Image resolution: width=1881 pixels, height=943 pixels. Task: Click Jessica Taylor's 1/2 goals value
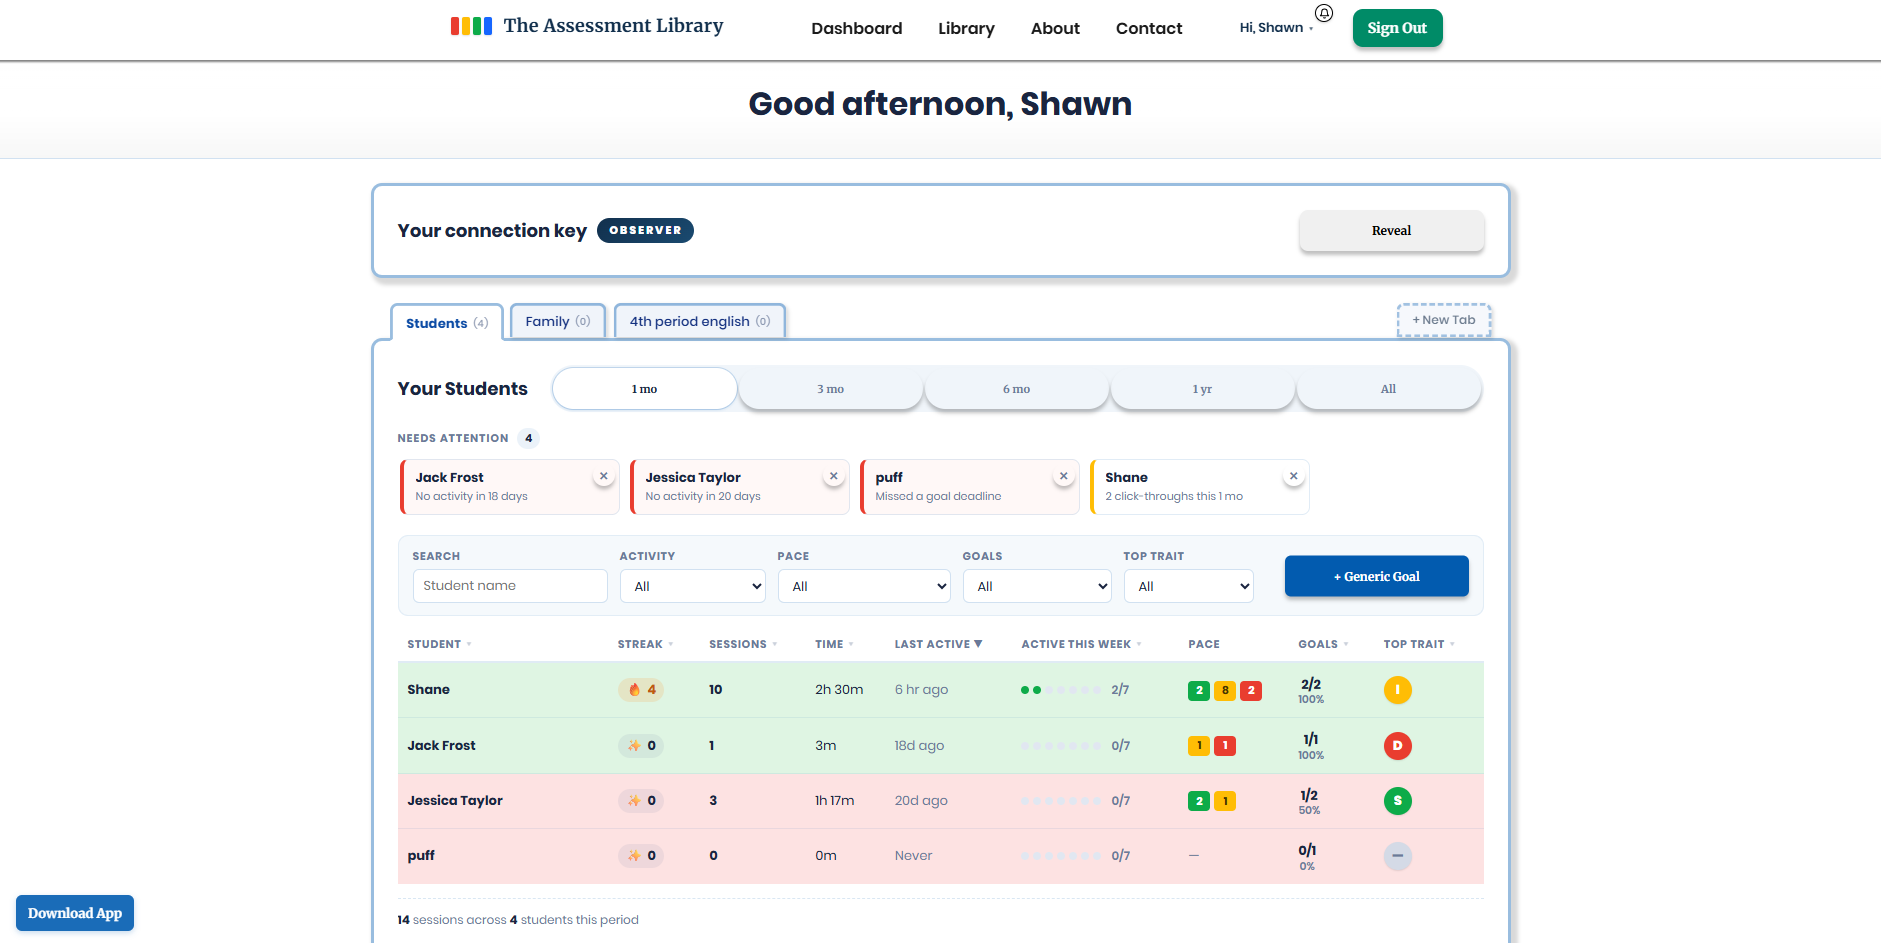pos(1309,796)
